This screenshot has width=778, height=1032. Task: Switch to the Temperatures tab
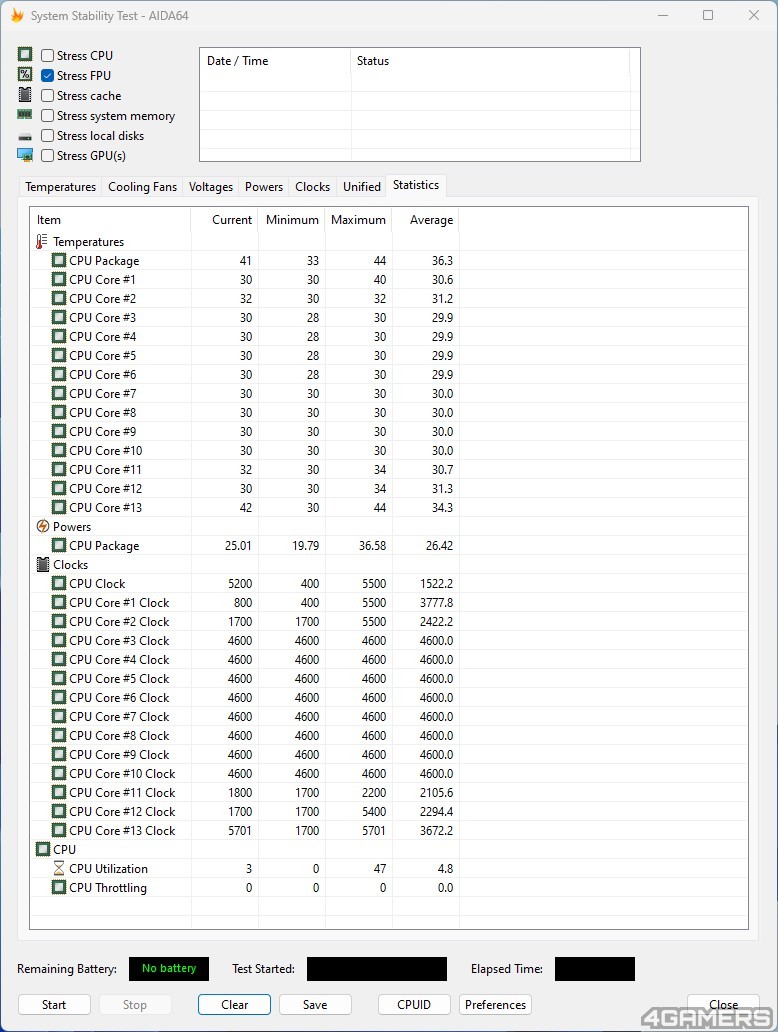[x=61, y=187]
